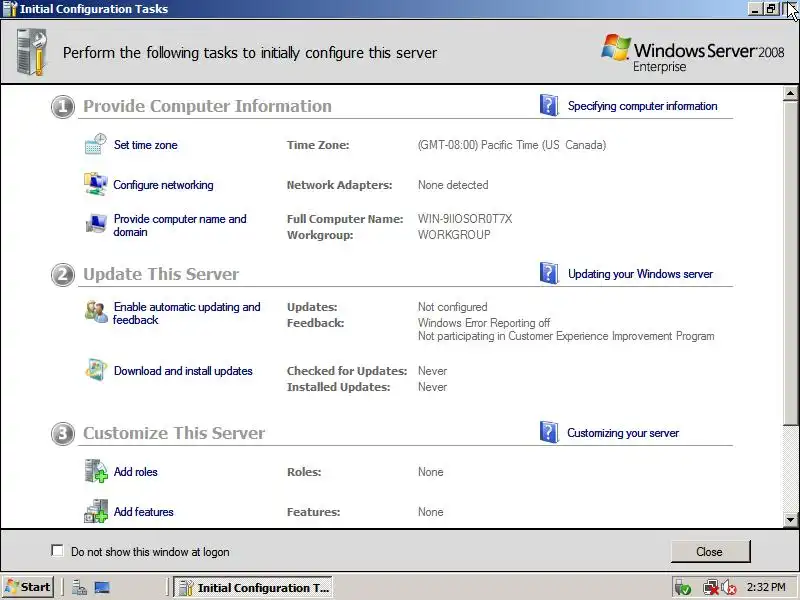Click the computer name and domain icon

[95, 223]
